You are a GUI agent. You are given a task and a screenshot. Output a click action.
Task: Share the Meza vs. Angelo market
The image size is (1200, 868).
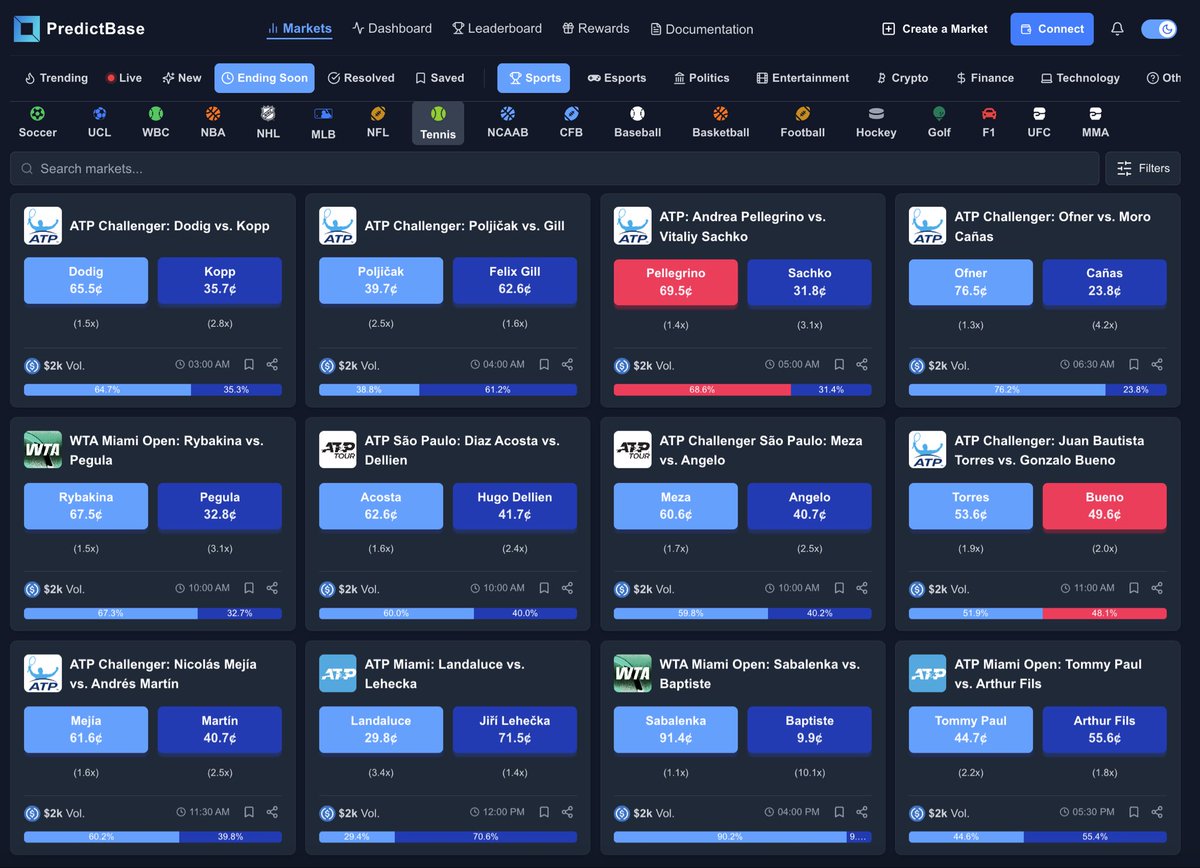click(862, 588)
